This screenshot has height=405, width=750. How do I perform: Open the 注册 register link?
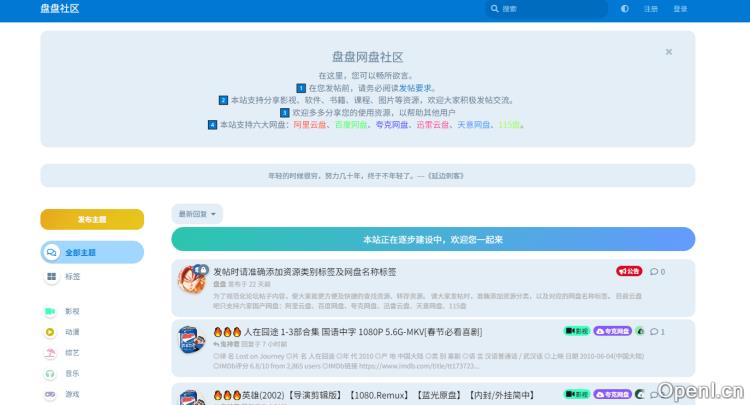click(651, 9)
